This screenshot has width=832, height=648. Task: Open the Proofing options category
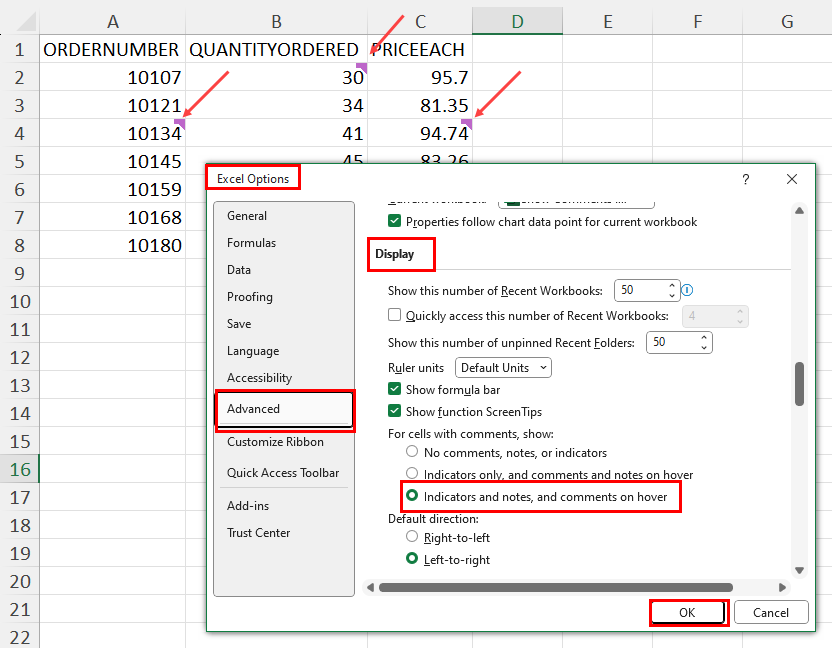[284, 297]
